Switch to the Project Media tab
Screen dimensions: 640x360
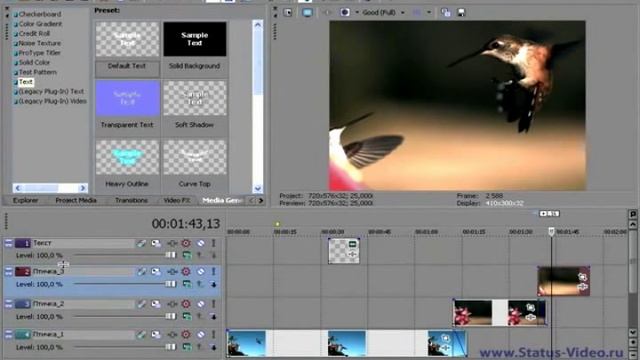(x=76, y=200)
